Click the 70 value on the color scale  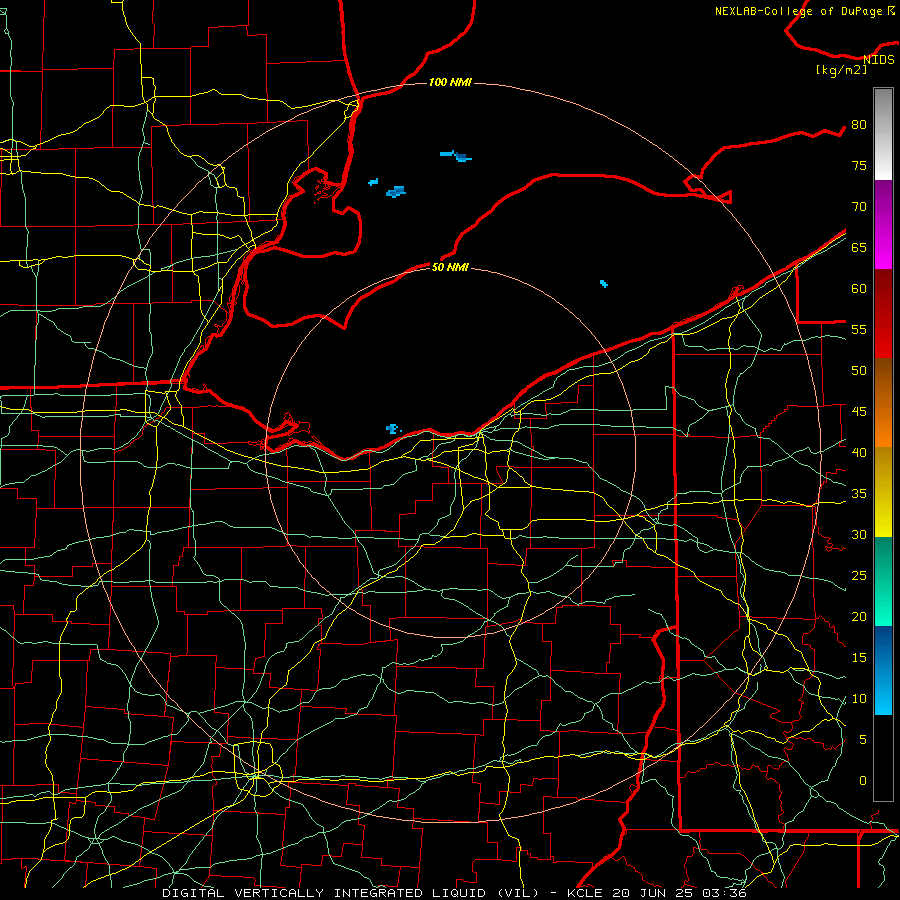pos(859,207)
